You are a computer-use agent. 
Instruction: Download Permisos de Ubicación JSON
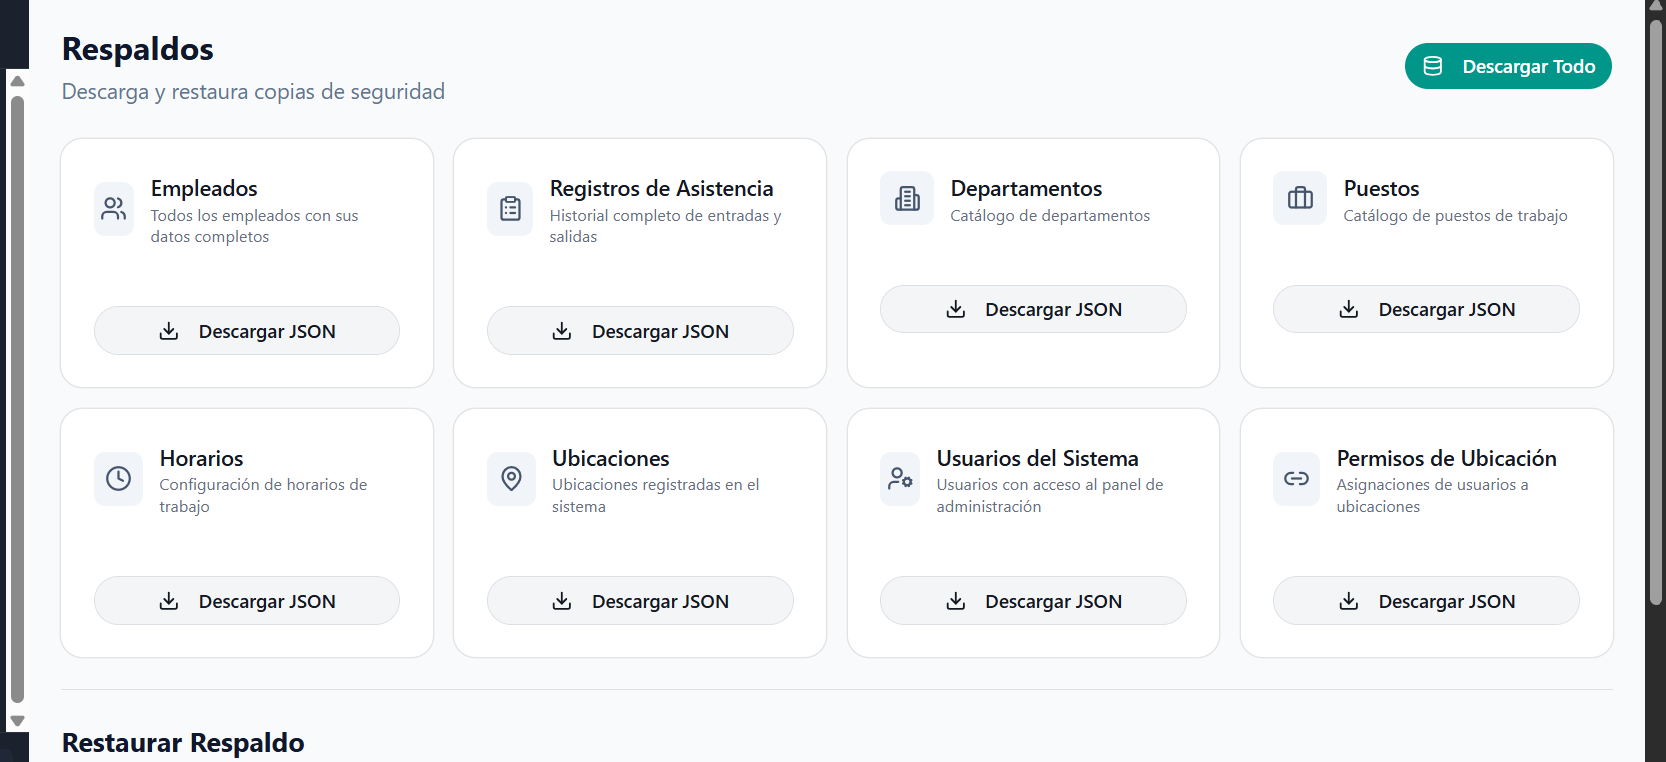click(x=1426, y=601)
